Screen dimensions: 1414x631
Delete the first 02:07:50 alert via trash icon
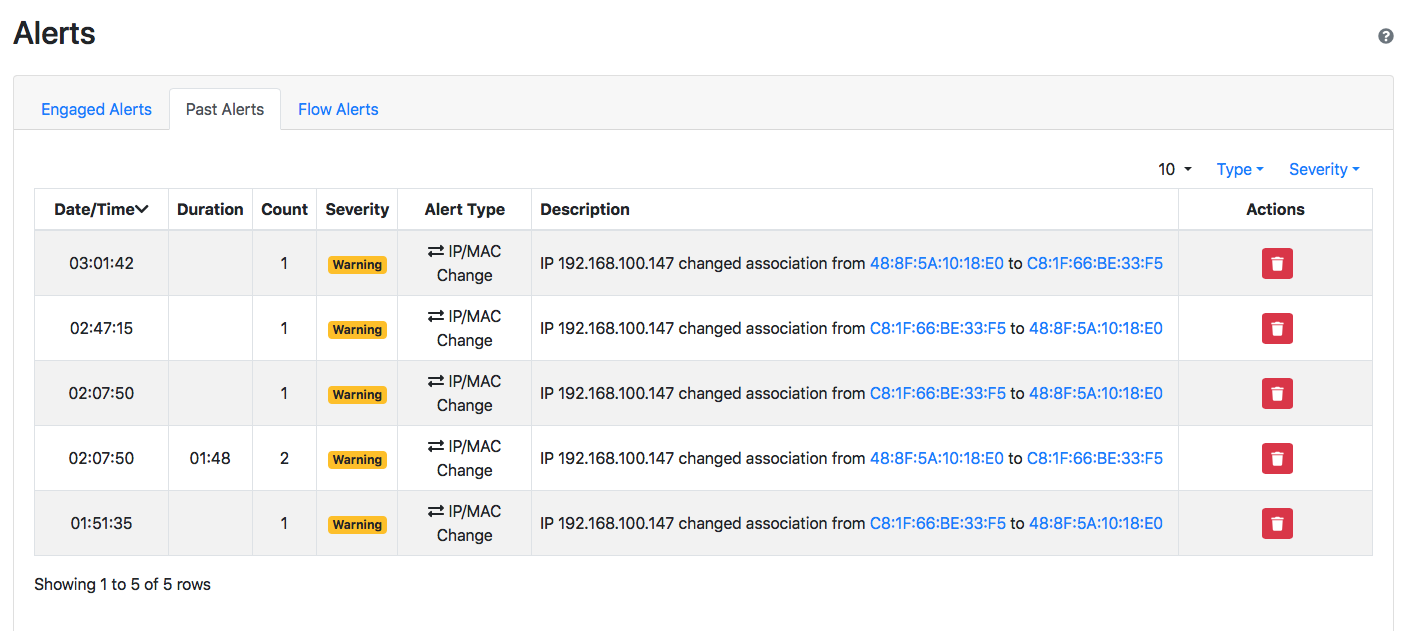tap(1277, 393)
